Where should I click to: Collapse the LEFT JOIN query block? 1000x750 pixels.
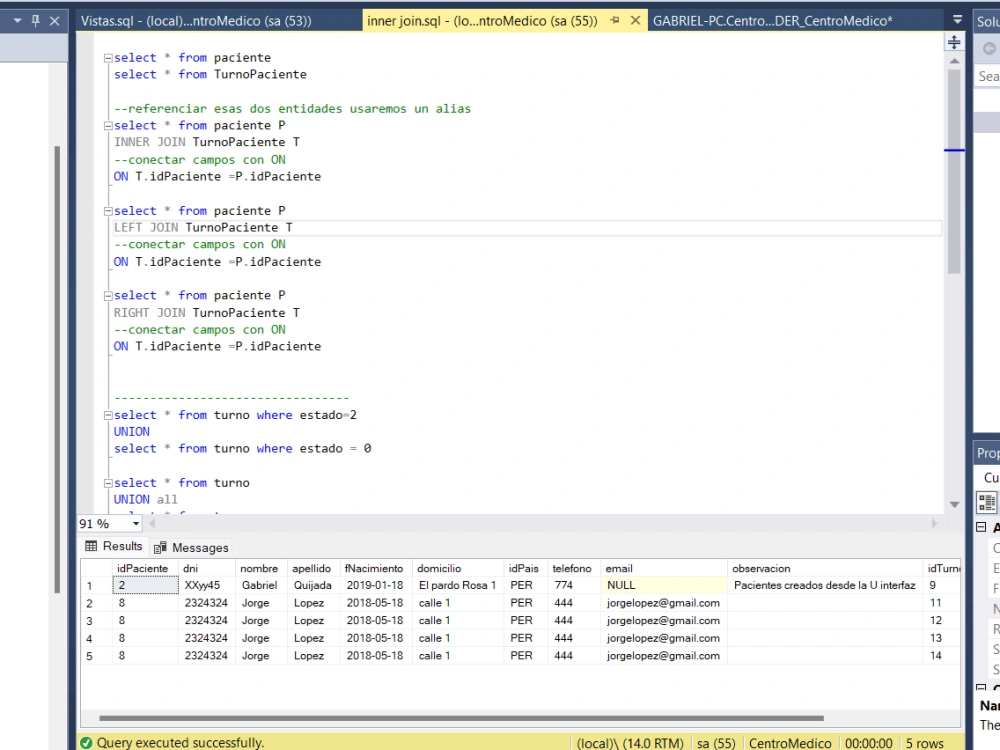coord(108,211)
